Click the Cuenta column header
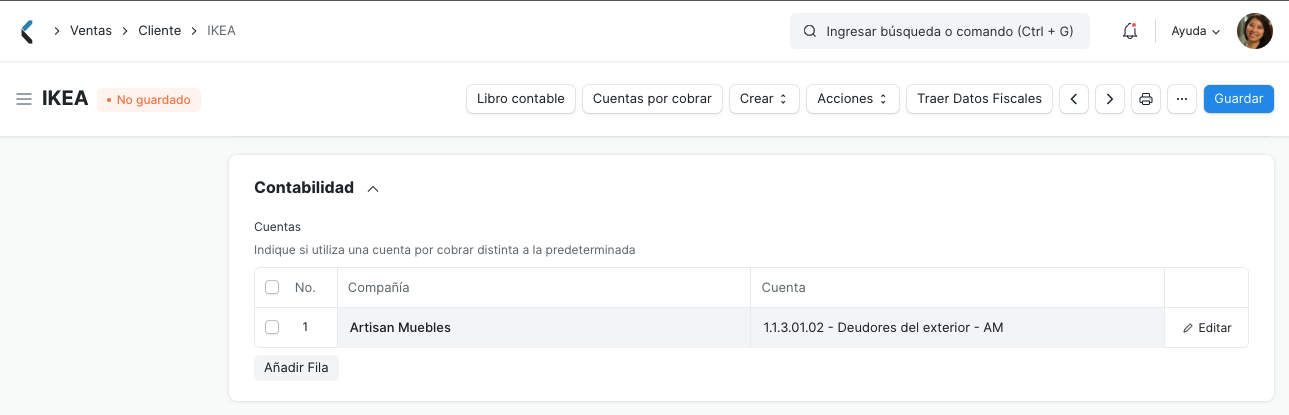1289x415 pixels. tap(957, 288)
